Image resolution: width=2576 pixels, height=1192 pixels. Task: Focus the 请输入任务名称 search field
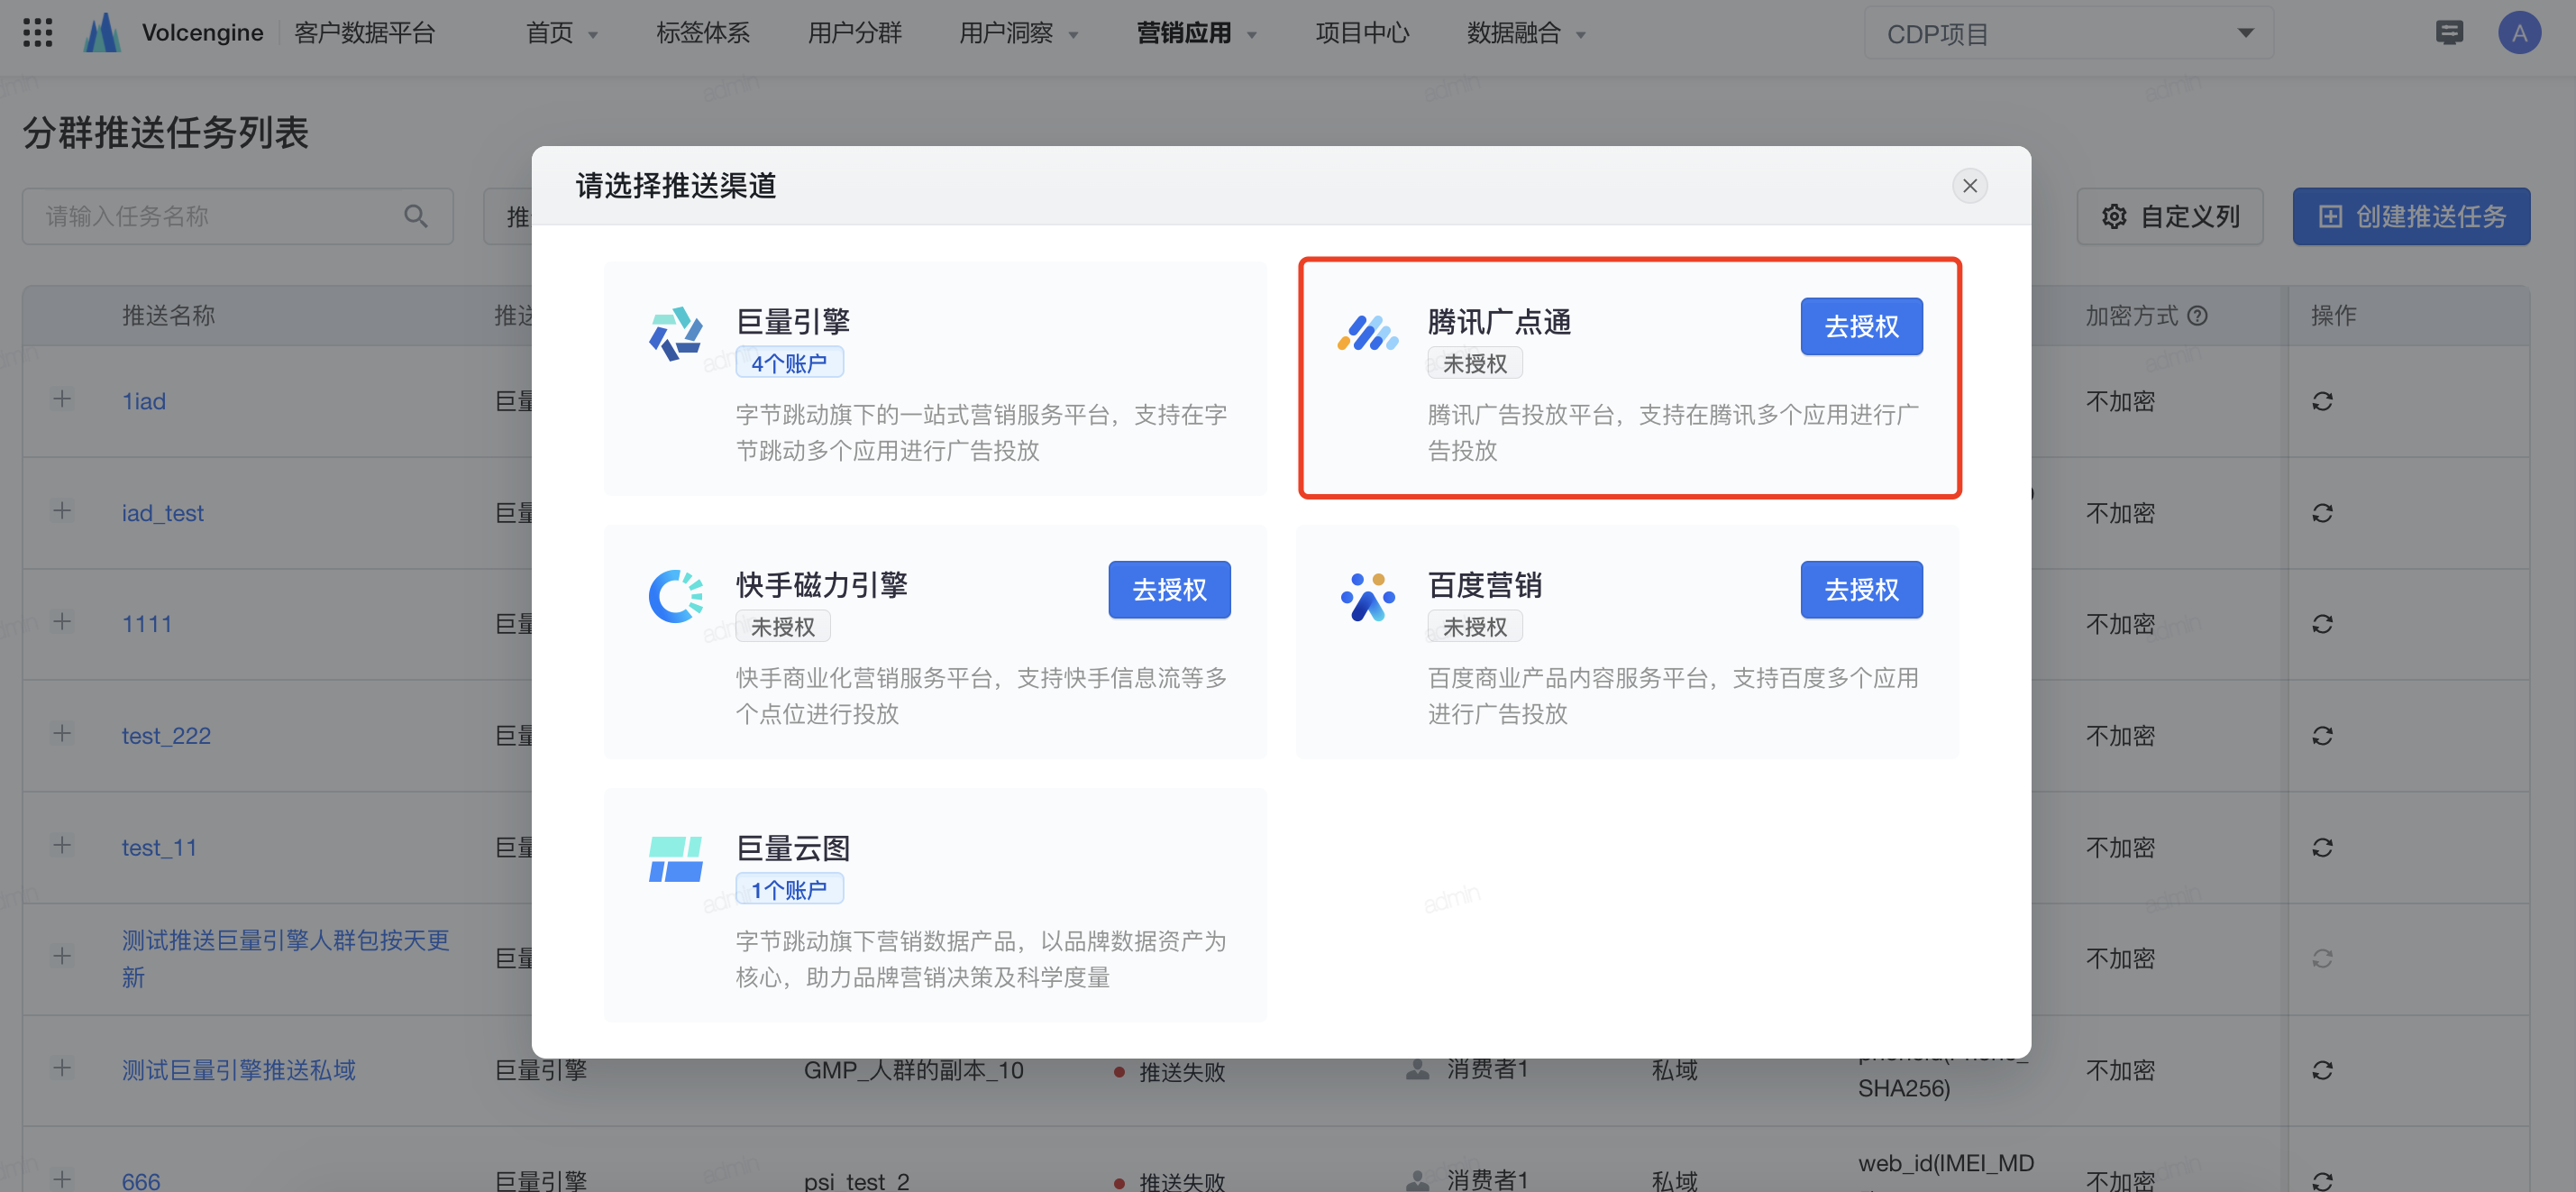(238, 217)
